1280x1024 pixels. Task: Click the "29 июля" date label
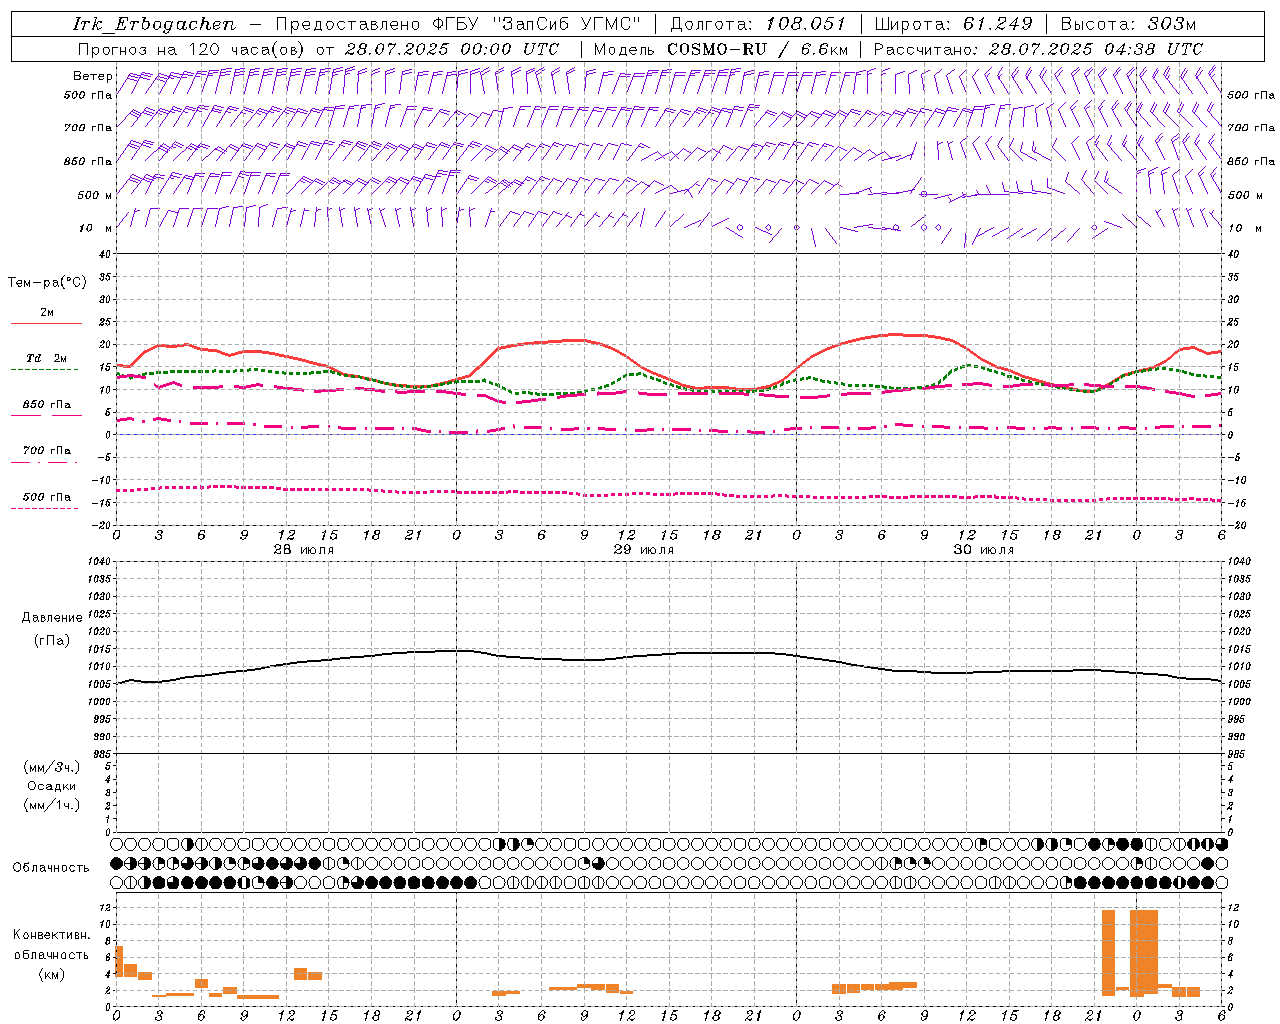[643, 550]
